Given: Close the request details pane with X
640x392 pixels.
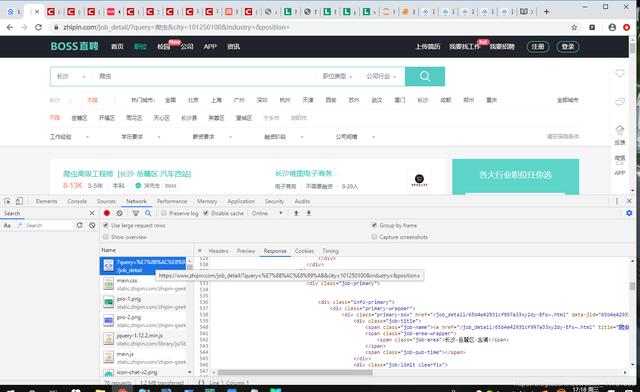Looking at the screenshot, I should [x=200, y=251].
